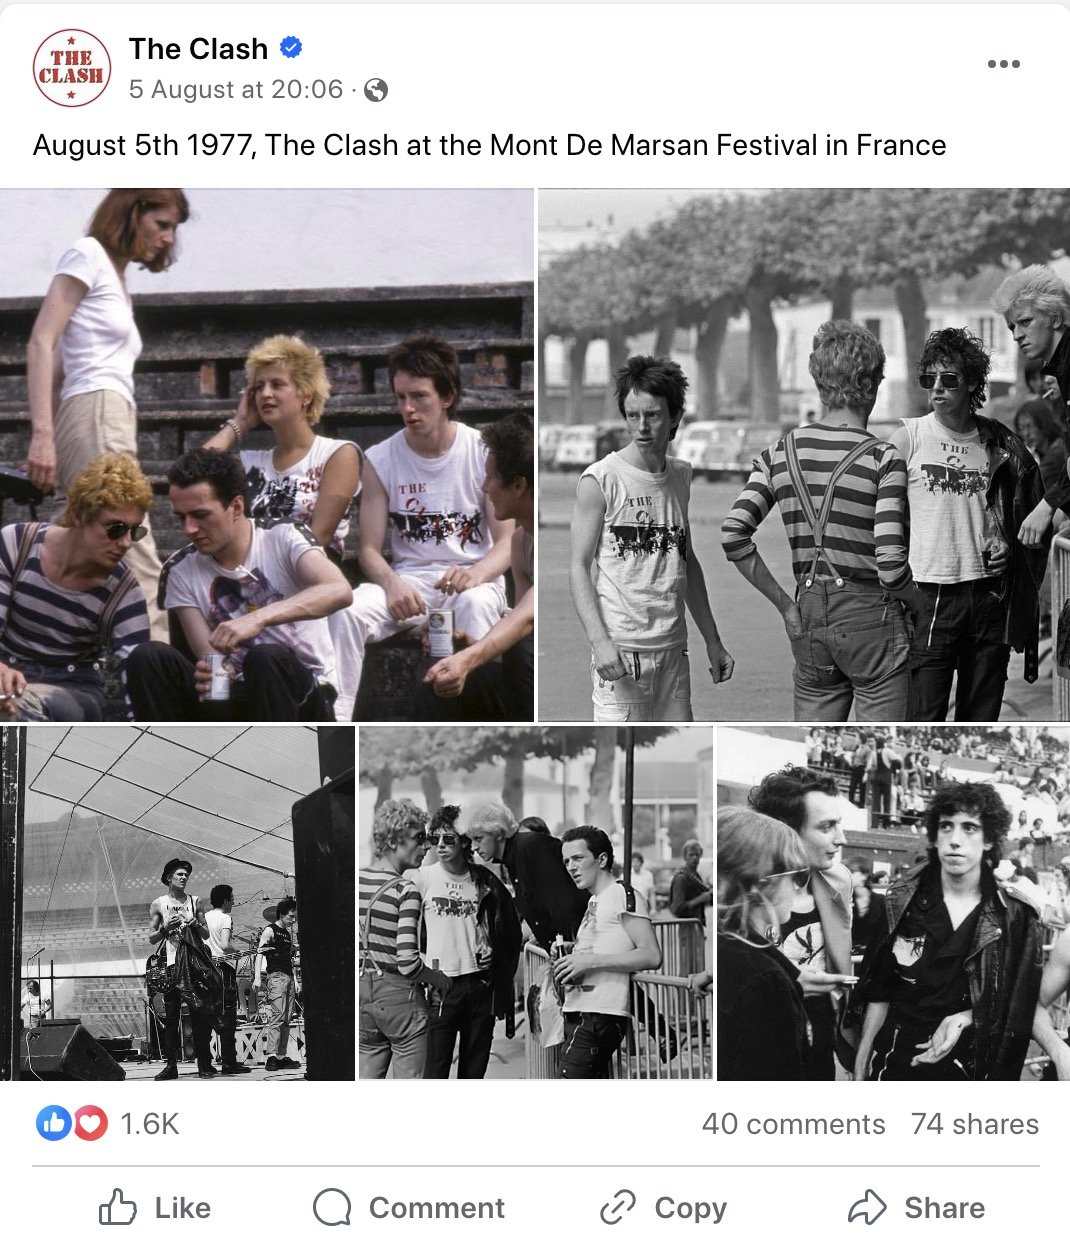Click the globe public privacy icon
The height and width of the screenshot is (1246, 1070).
376,90
